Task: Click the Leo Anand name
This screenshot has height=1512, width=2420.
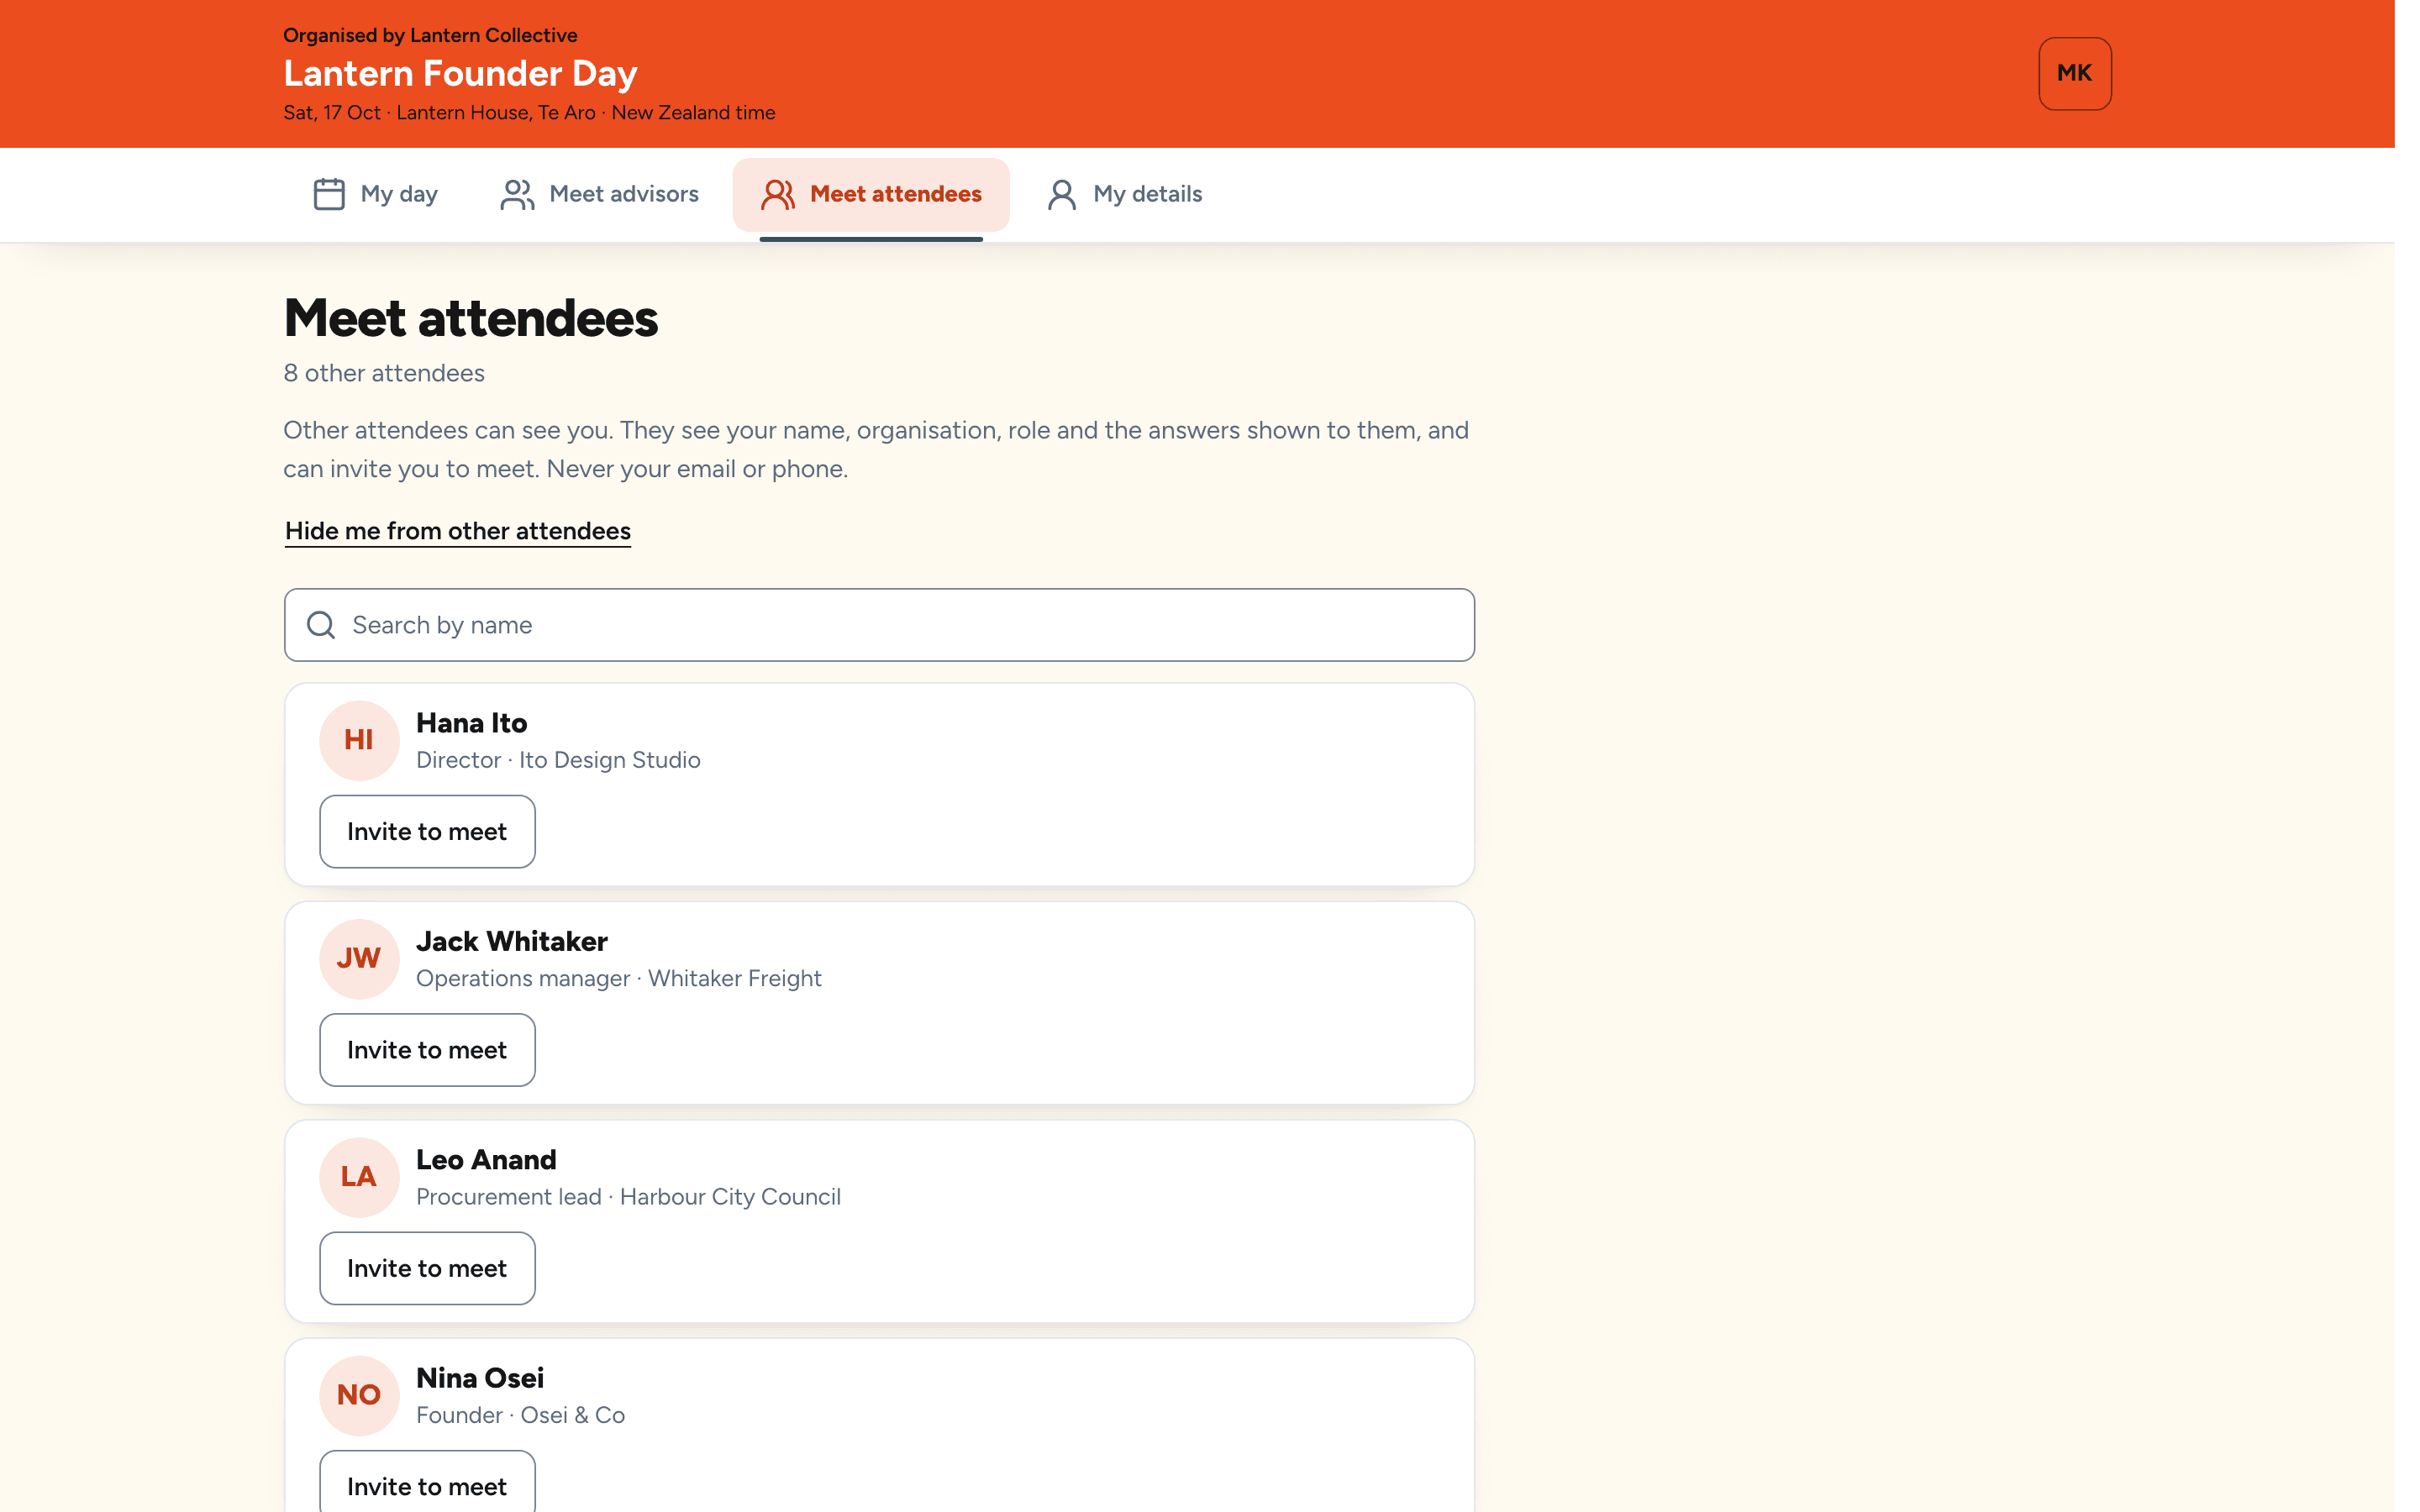Action: pos(486,1160)
